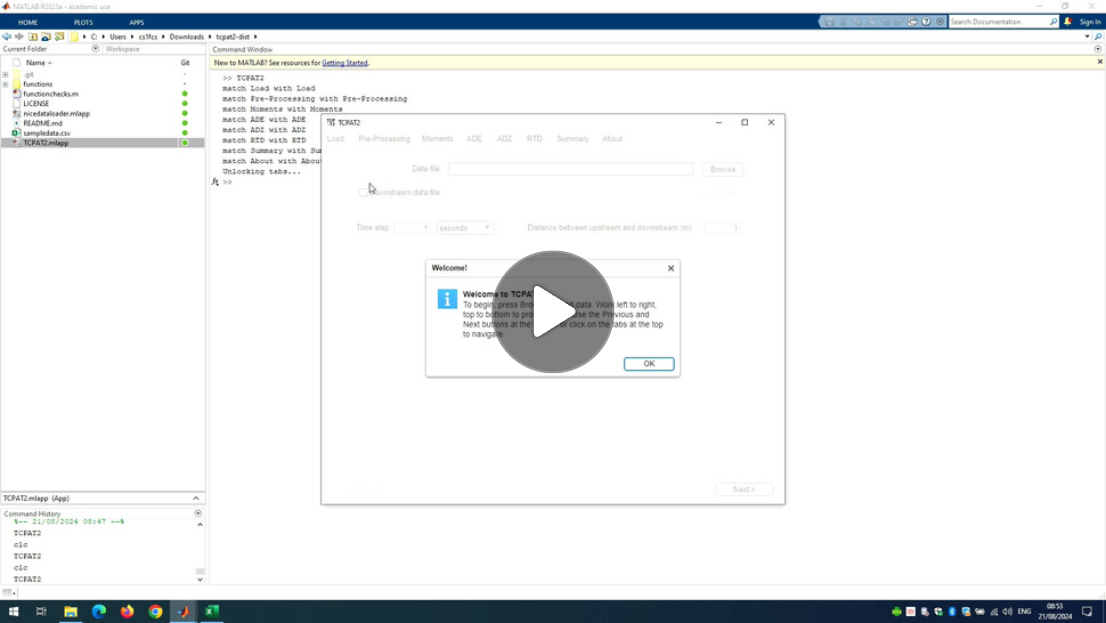This screenshot has width=1106, height=623.
Task: Click Sign In at top right
Action: coord(1090,22)
